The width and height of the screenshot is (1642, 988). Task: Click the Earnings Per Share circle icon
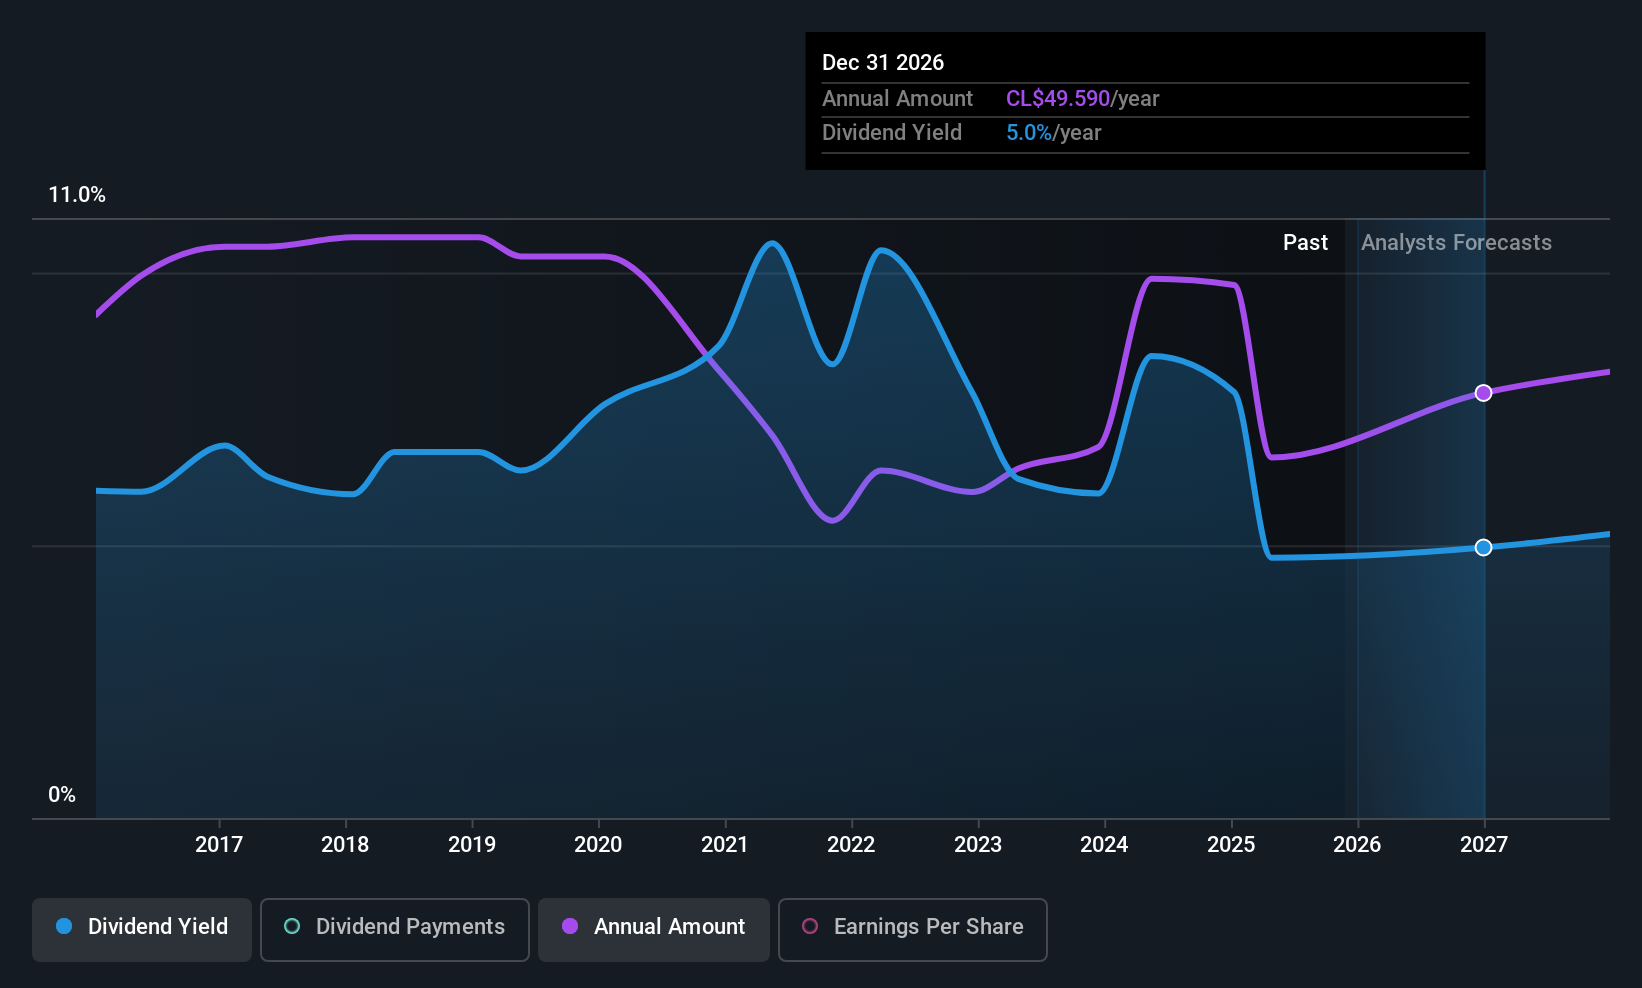810,926
